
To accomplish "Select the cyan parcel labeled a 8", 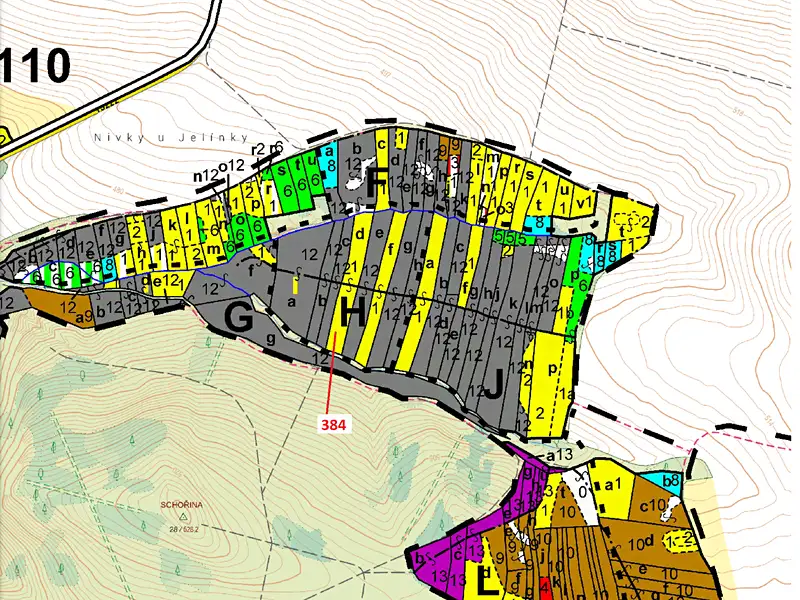I will pyautogui.click(x=330, y=165).
